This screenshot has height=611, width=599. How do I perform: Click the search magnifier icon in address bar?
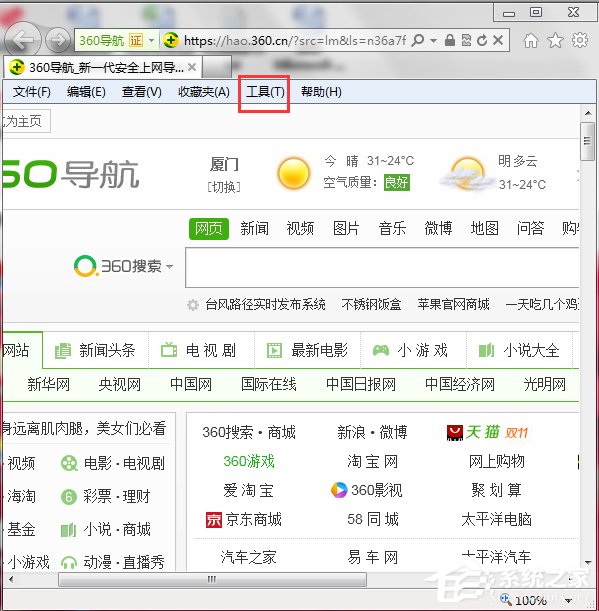point(417,40)
